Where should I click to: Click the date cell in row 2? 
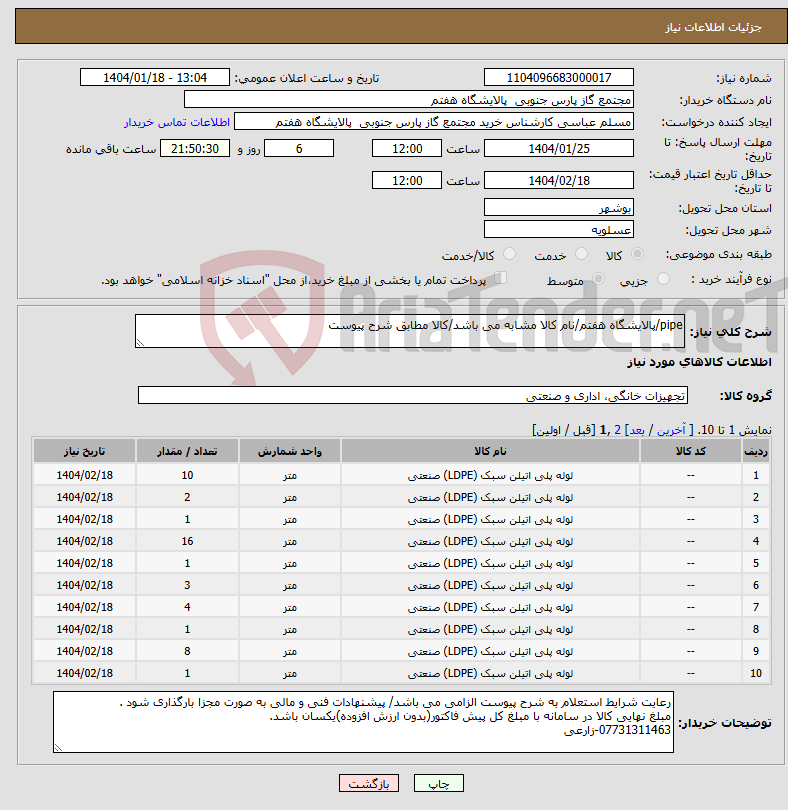(84, 497)
